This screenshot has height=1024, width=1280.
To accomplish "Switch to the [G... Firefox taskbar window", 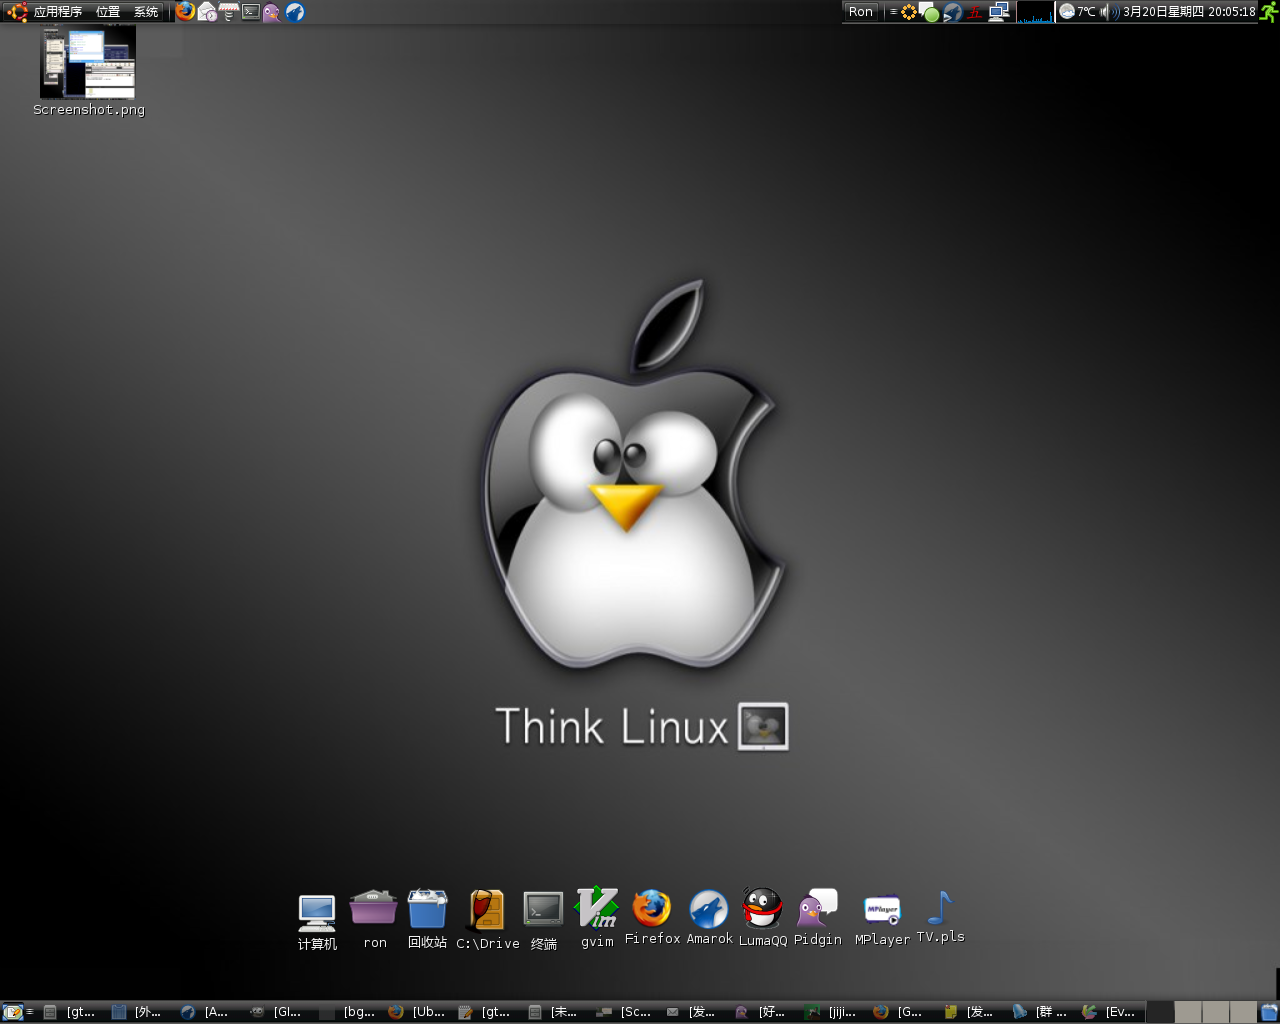I will [902, 1012].
